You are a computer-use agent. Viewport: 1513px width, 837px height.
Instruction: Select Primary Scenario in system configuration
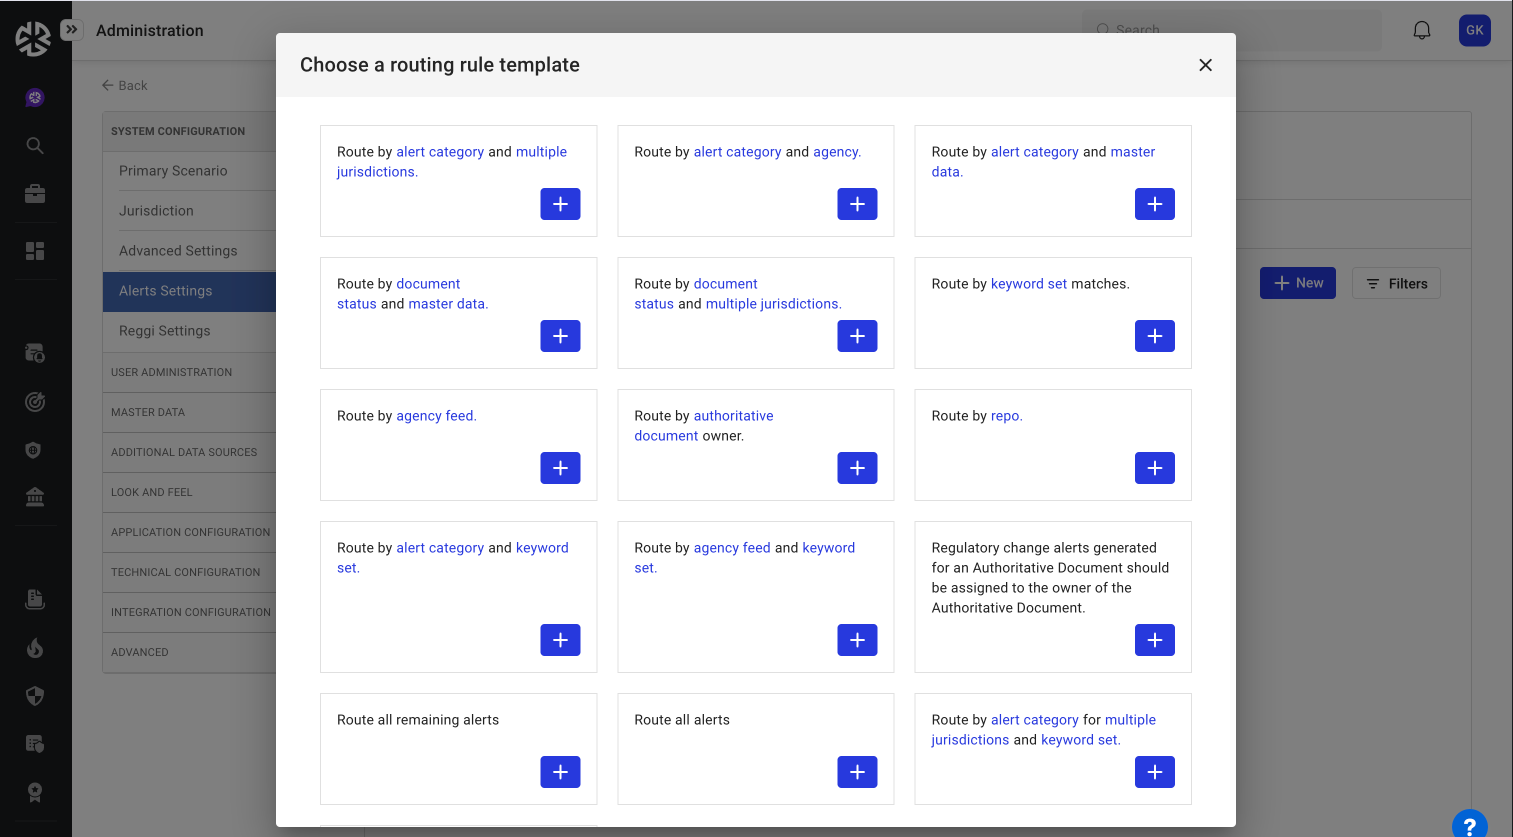click(x=189, y=171)
